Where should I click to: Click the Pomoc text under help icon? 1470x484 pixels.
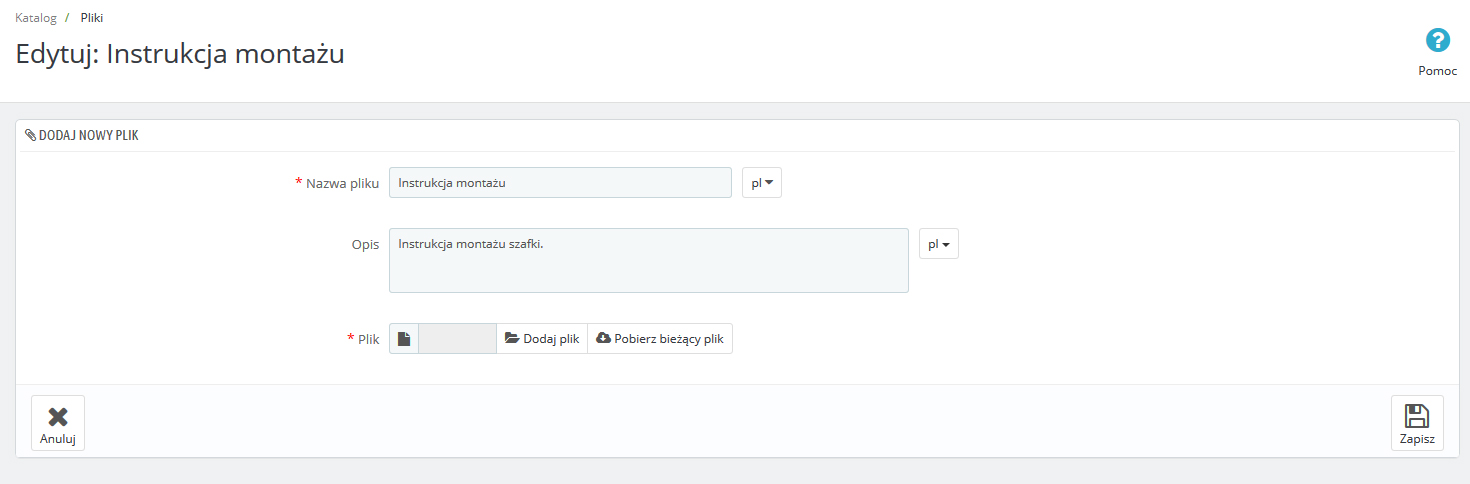point(1437,71)
